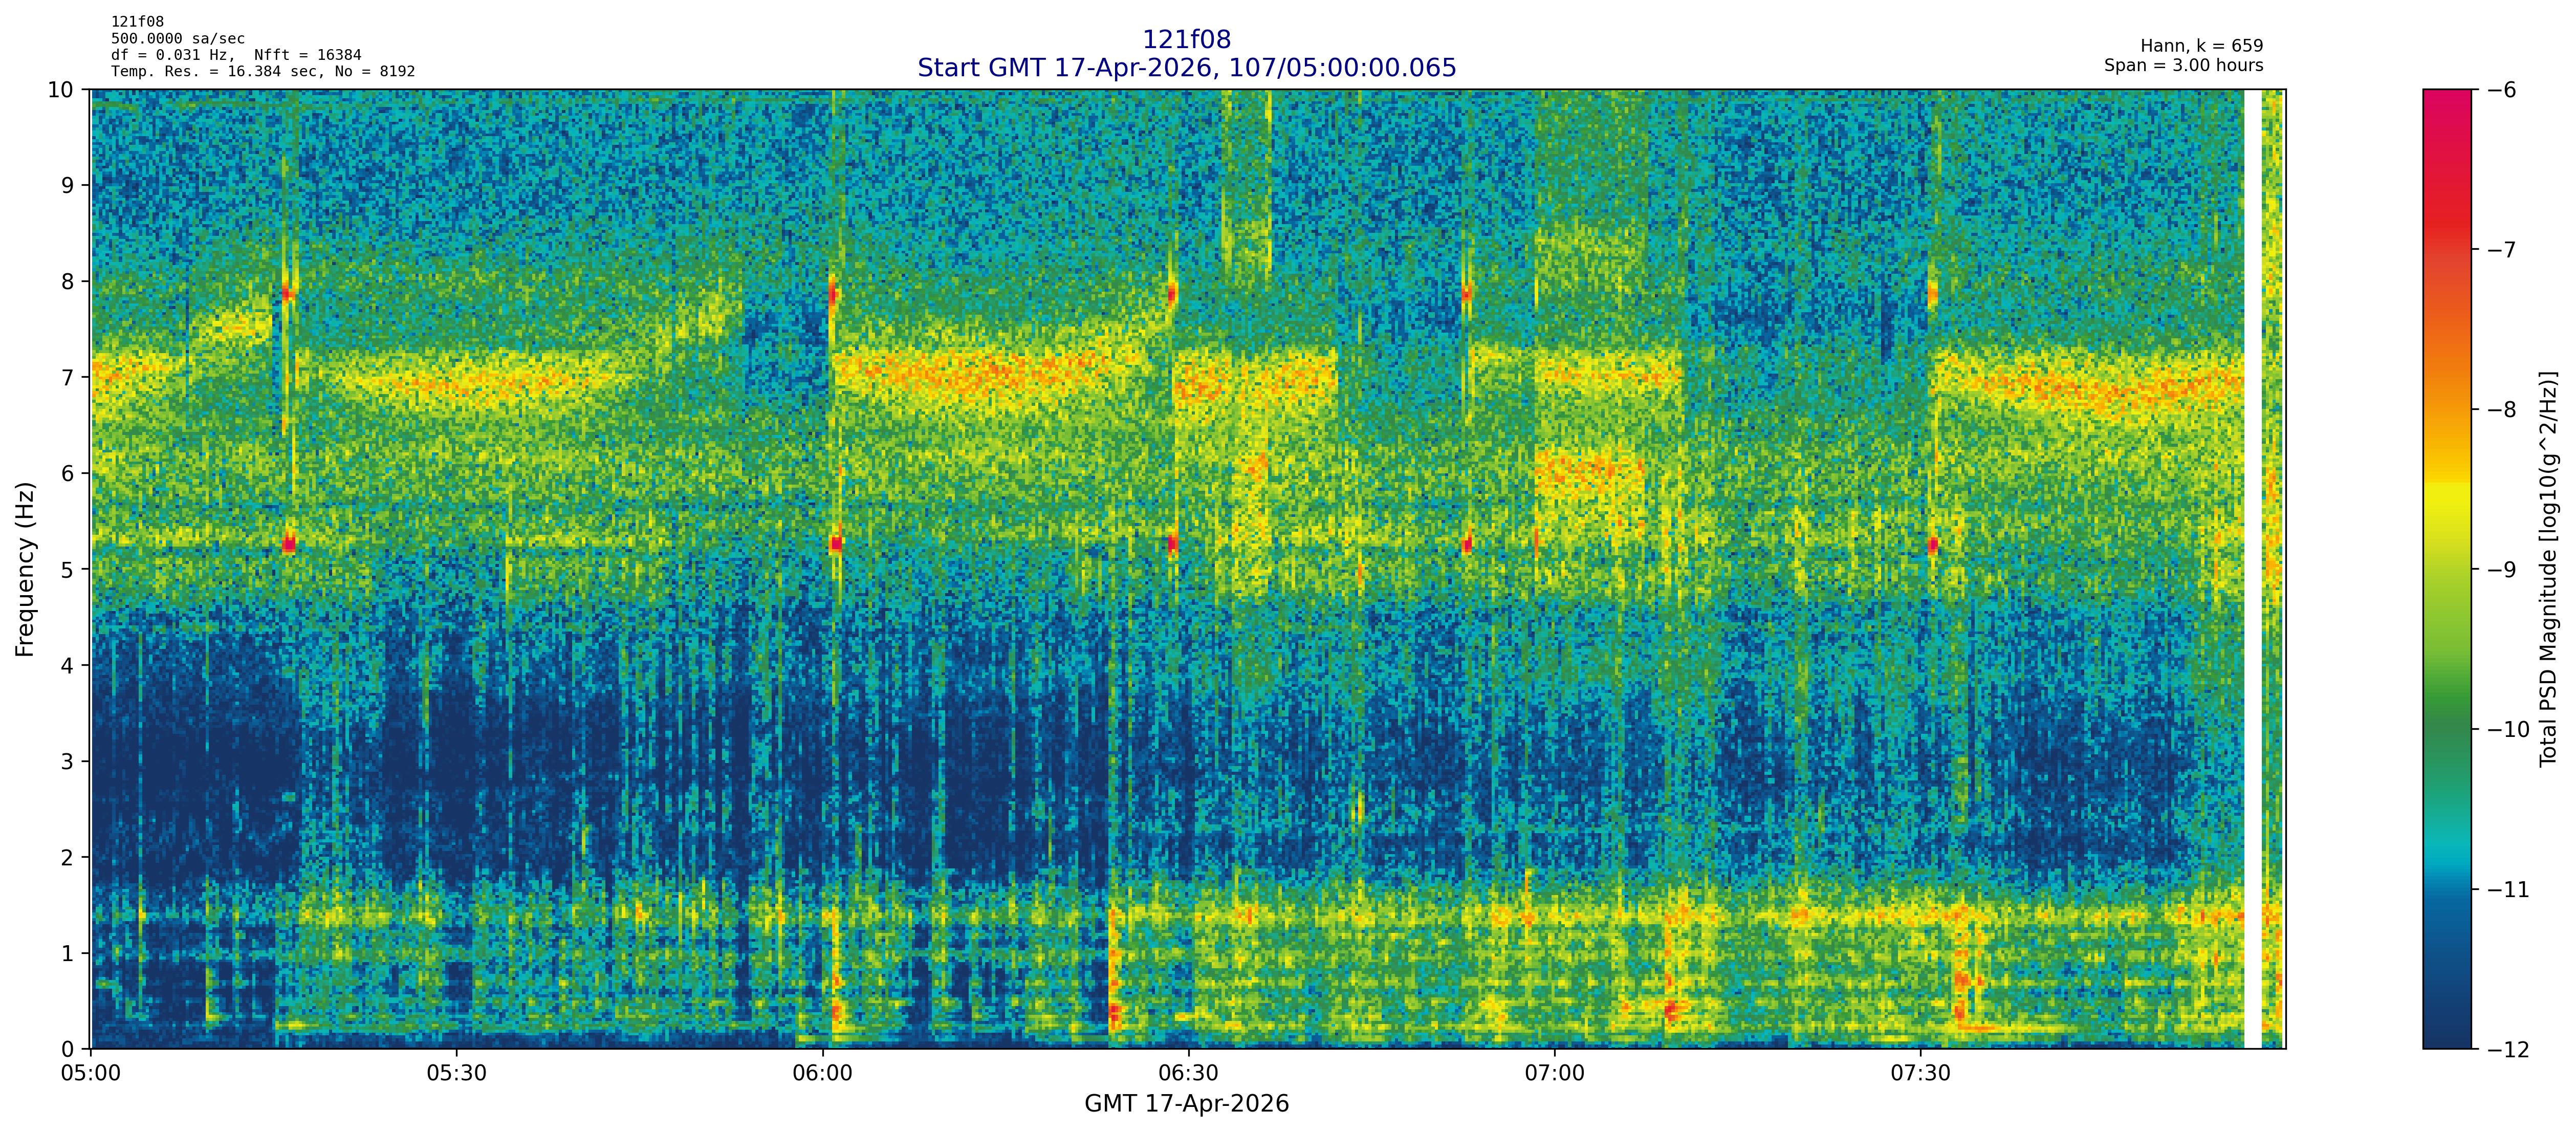Click the frequency tick label 5
2576x1132 pixels.
pos(67,570)
